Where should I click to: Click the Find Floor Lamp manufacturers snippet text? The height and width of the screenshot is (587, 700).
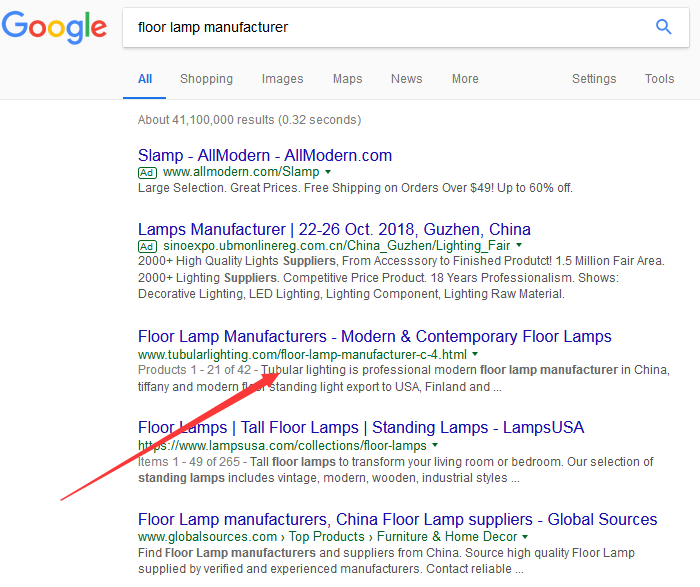[386, 561]
